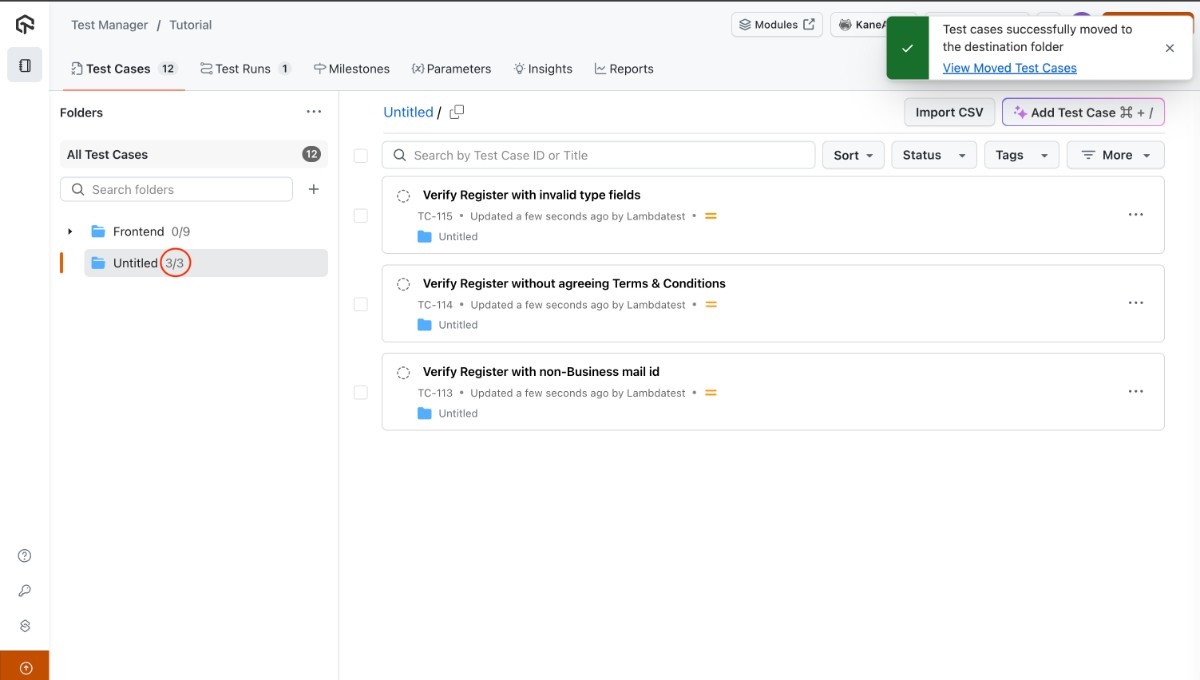1200x680 pixels.
Task: Switch to the Test Runs tab
Action: (244, 69)
